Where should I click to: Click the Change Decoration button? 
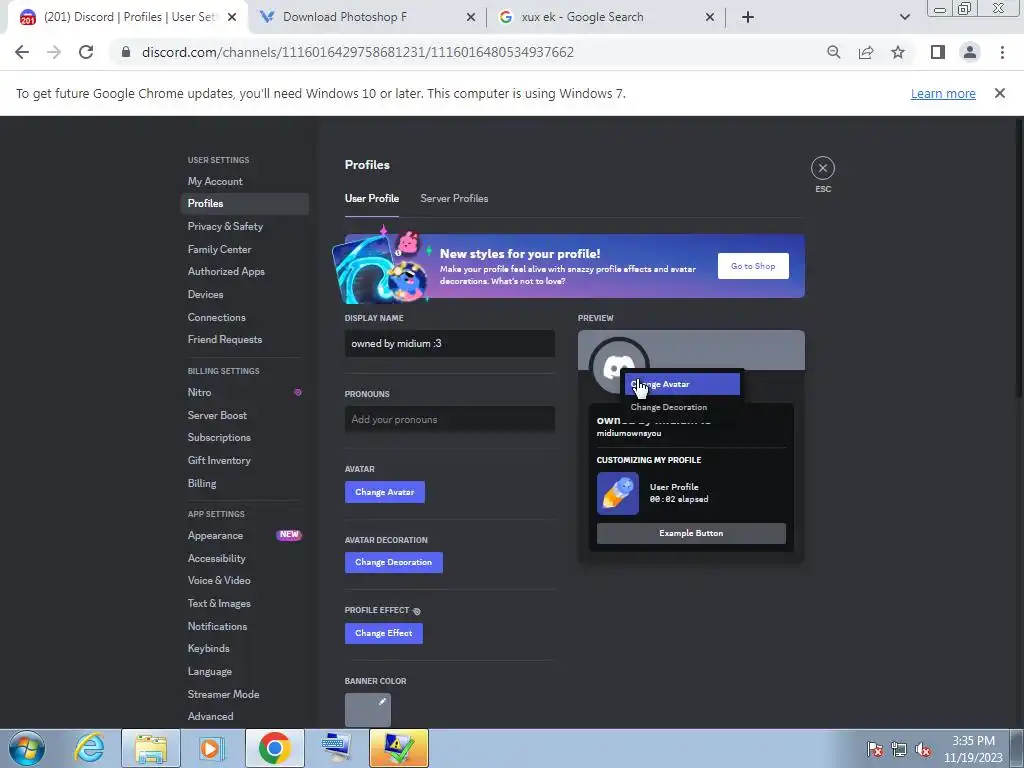point(394,562)
